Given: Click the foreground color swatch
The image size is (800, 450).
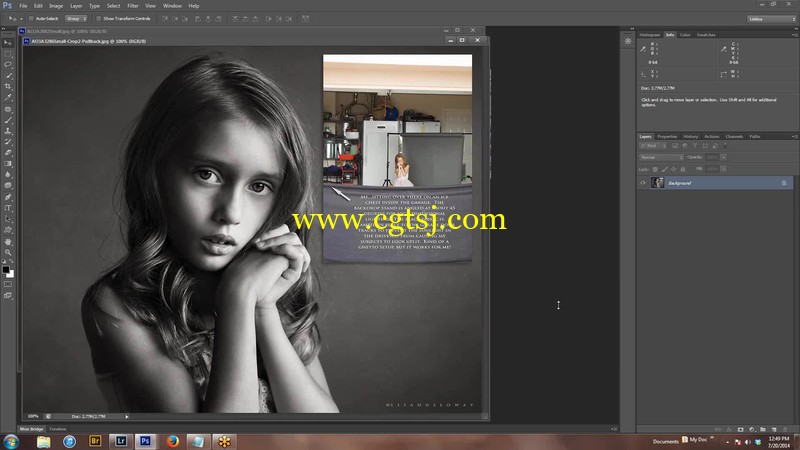Looking at the screenshot, I should [6, 269].
